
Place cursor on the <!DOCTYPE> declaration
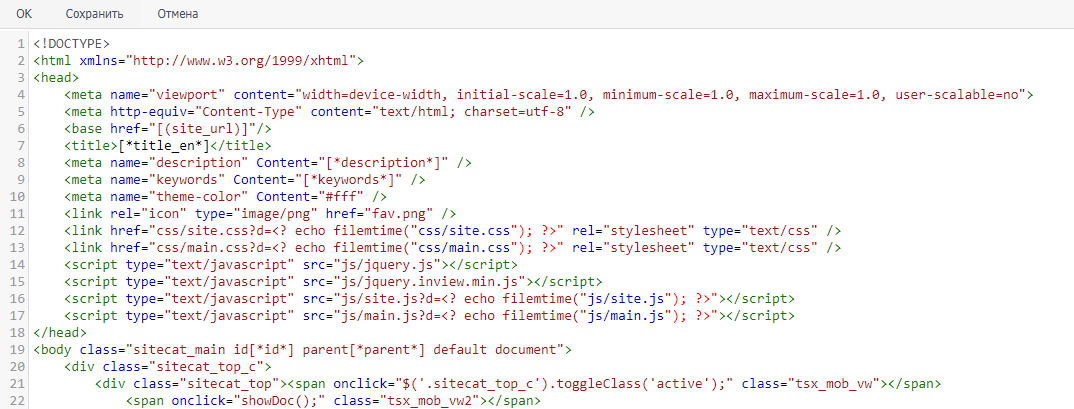tap(70, 43)
